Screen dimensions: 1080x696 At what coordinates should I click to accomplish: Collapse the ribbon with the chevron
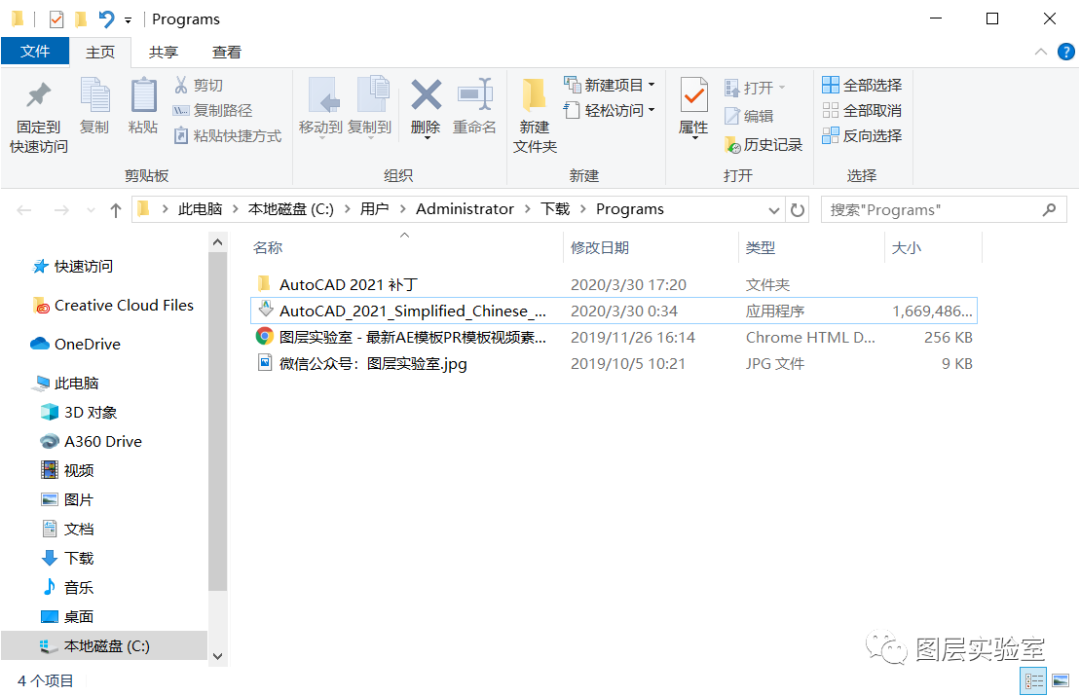coord(1041,52)
